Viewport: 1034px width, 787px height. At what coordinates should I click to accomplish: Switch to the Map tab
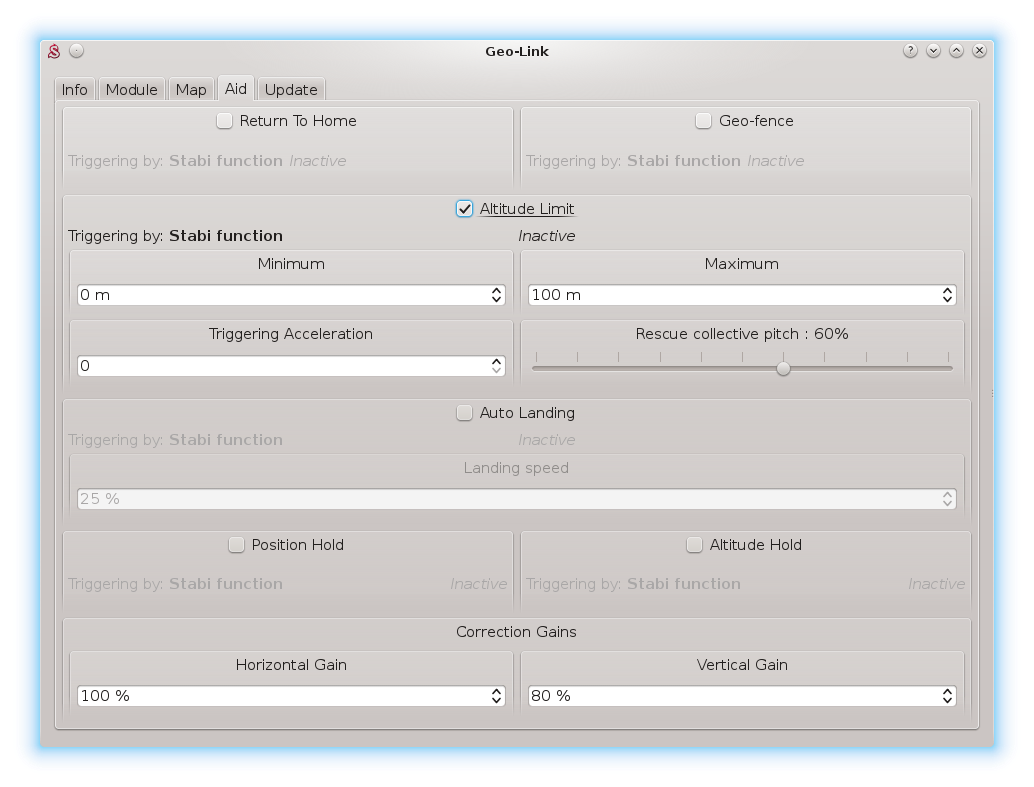(191, 90)
